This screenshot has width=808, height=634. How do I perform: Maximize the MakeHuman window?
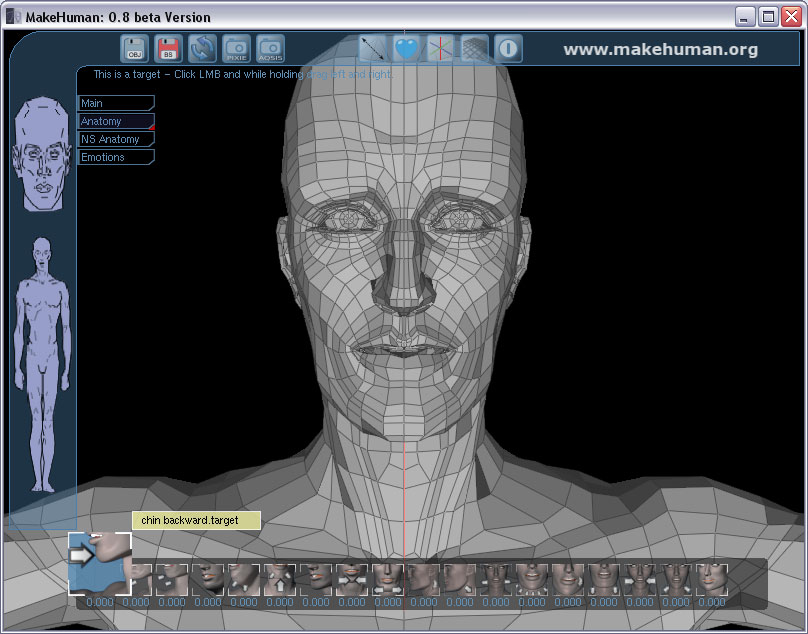(x=768, y=17)
